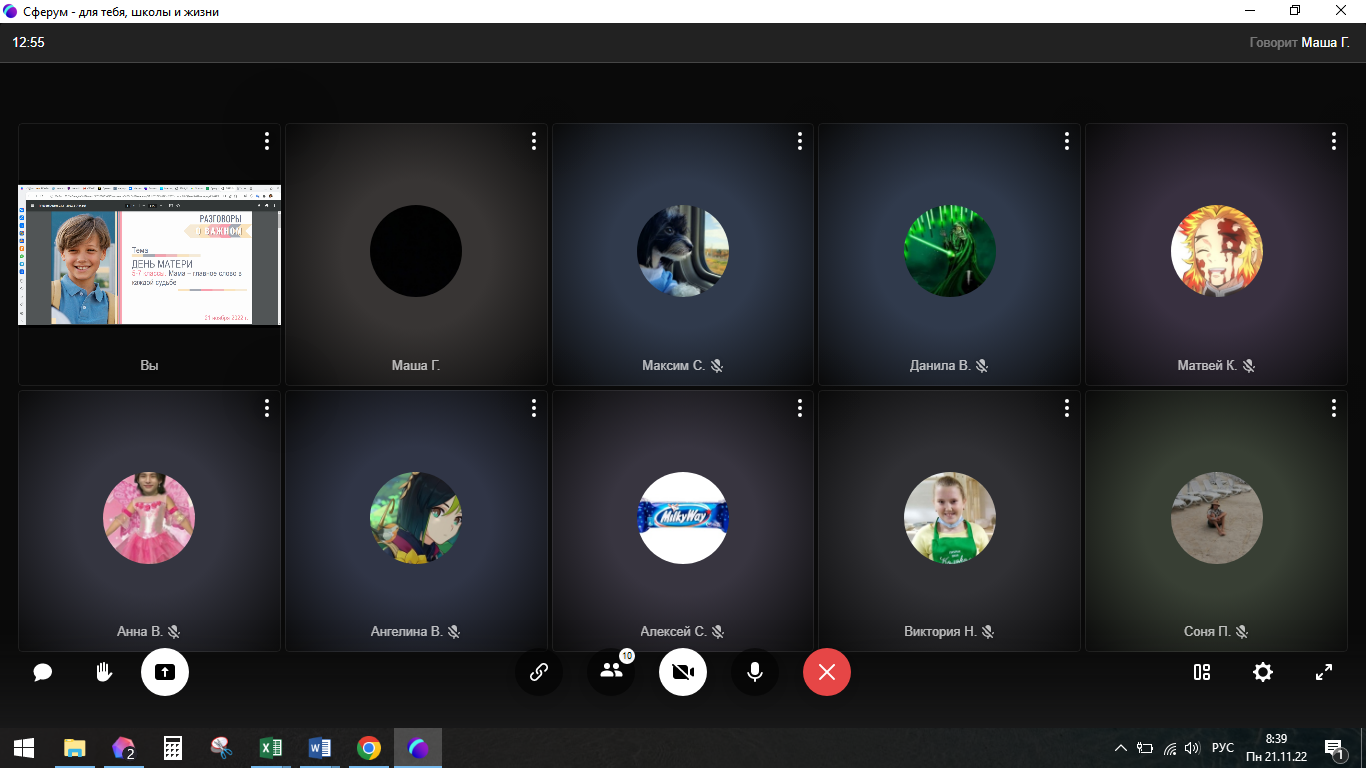Click Матвей К. anime avatar
The image size is (1366, 768).
click(1217, 251)
